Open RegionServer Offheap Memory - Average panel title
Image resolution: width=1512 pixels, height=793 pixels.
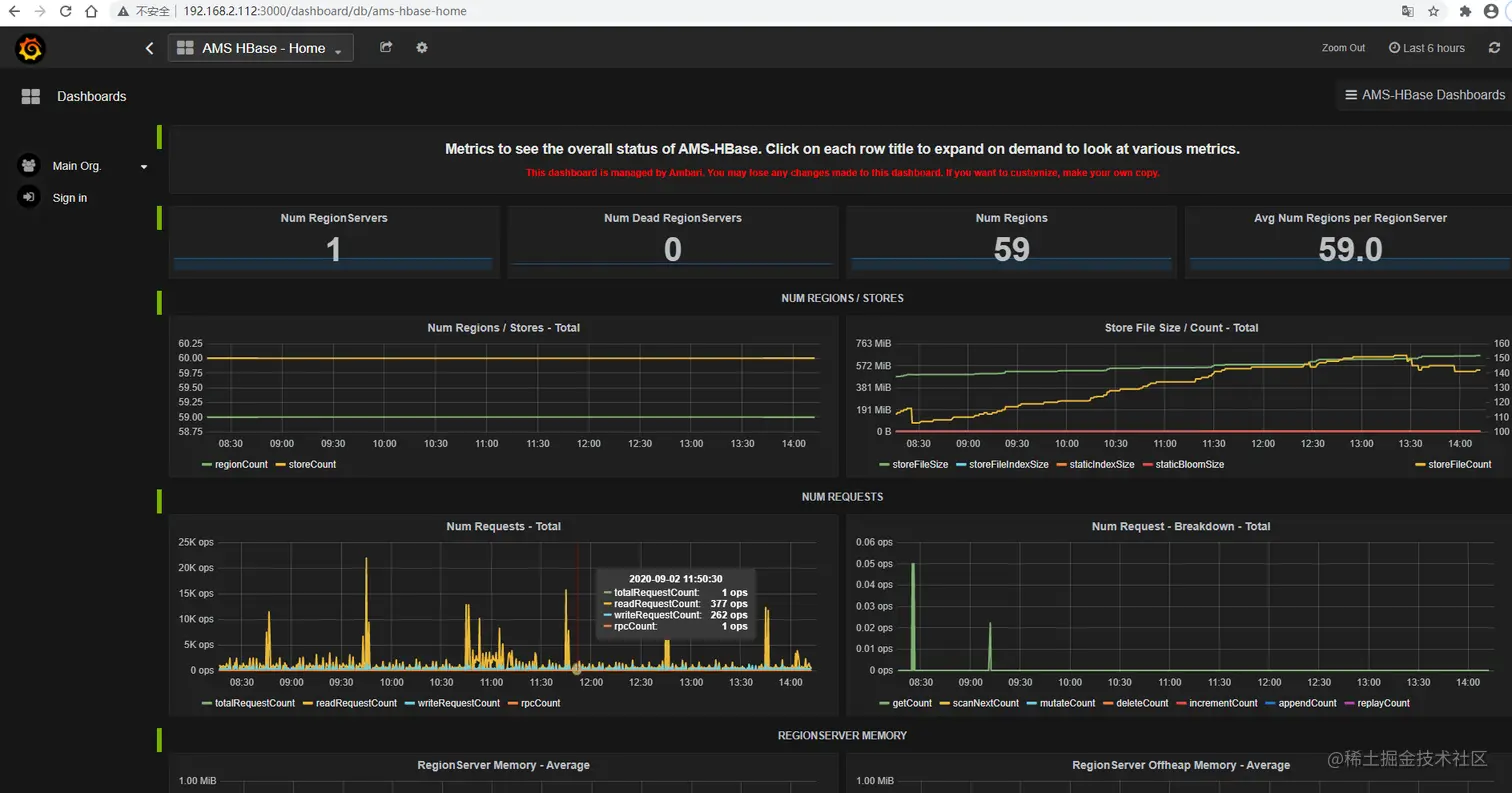pos(1181,765)
